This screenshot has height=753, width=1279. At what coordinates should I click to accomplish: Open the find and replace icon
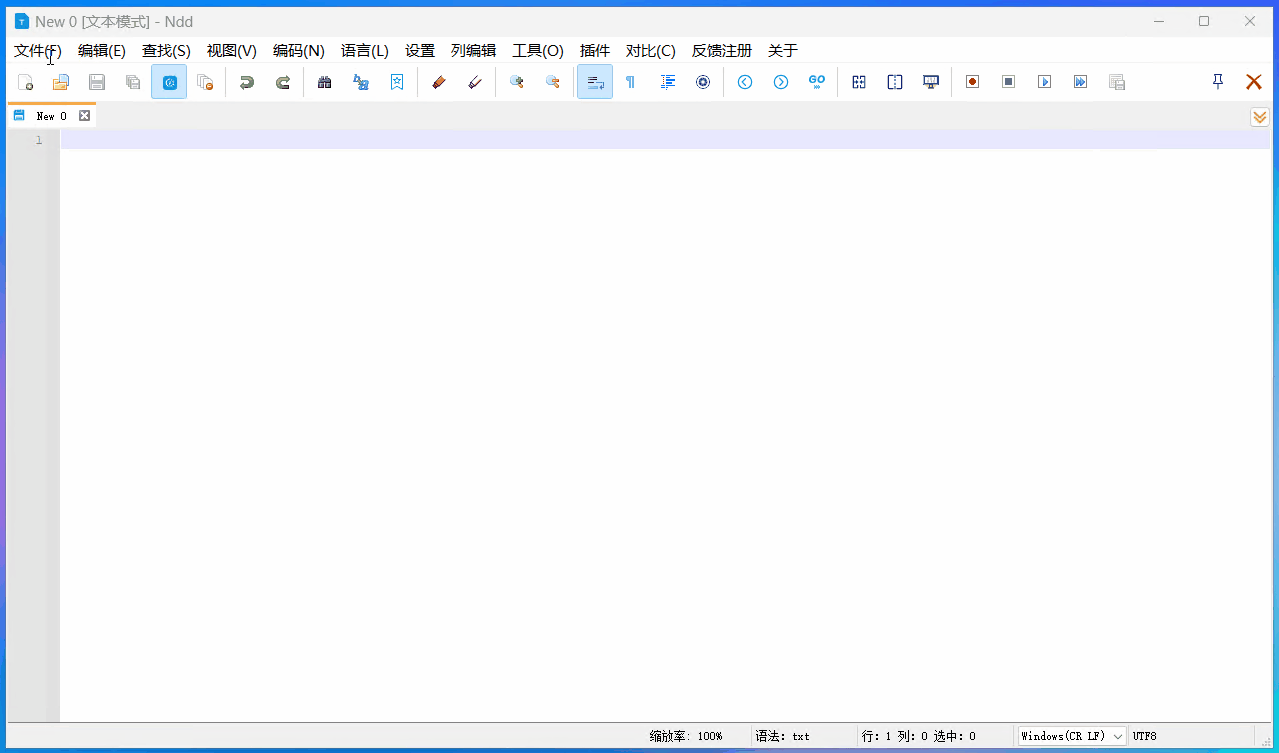361,82
